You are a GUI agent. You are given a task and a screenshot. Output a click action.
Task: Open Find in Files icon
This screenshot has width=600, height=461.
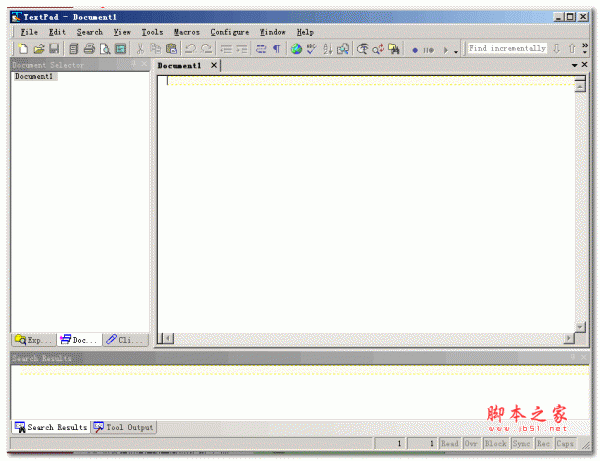(394, 49)
